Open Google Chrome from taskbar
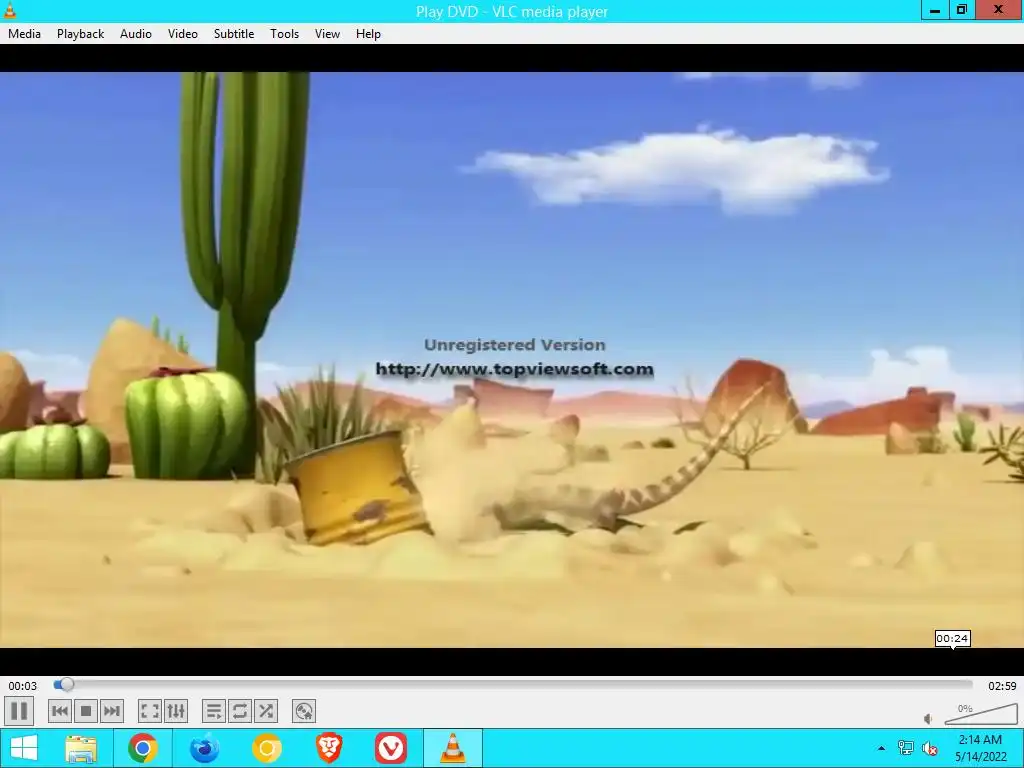The image size is (1024, 768). pyautogui.click(x=142, y=748)
